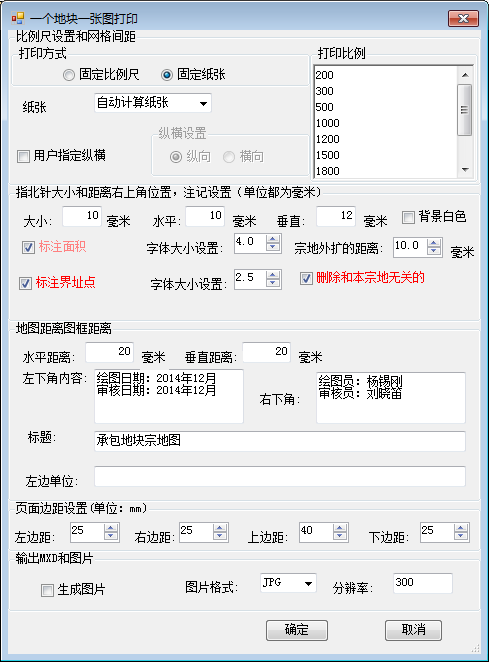Screen dimensions: 489x662
Task: Open the 自动计算纸张 paper dropdown
Action: click(152, 103)
